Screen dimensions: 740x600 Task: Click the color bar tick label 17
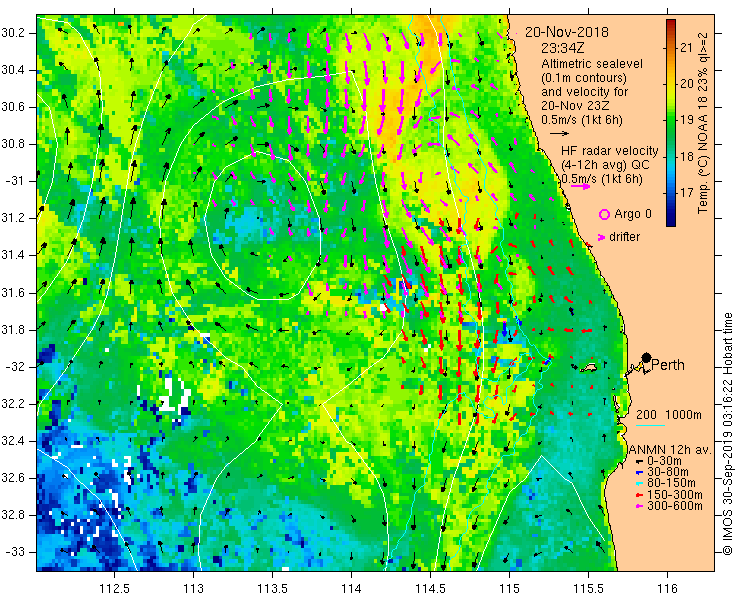(x=687, y=193)
